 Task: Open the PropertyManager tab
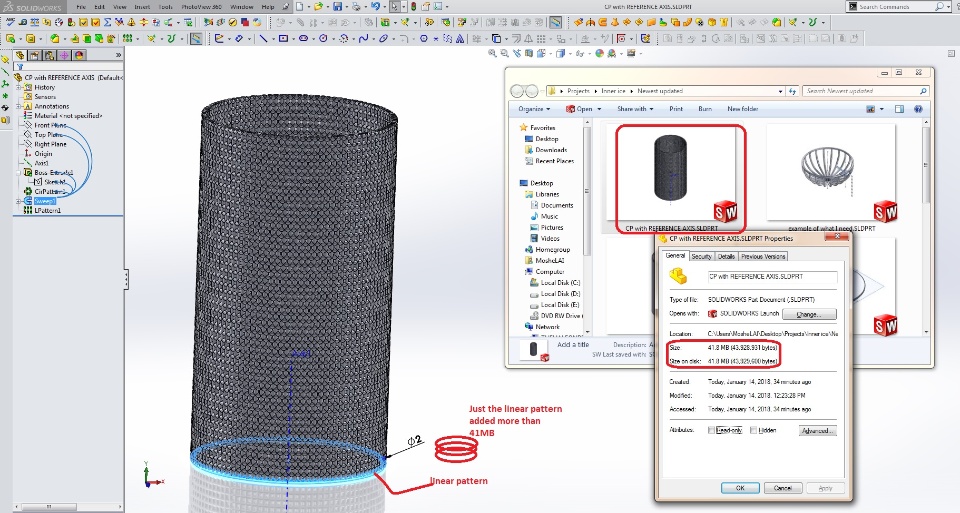34,56
